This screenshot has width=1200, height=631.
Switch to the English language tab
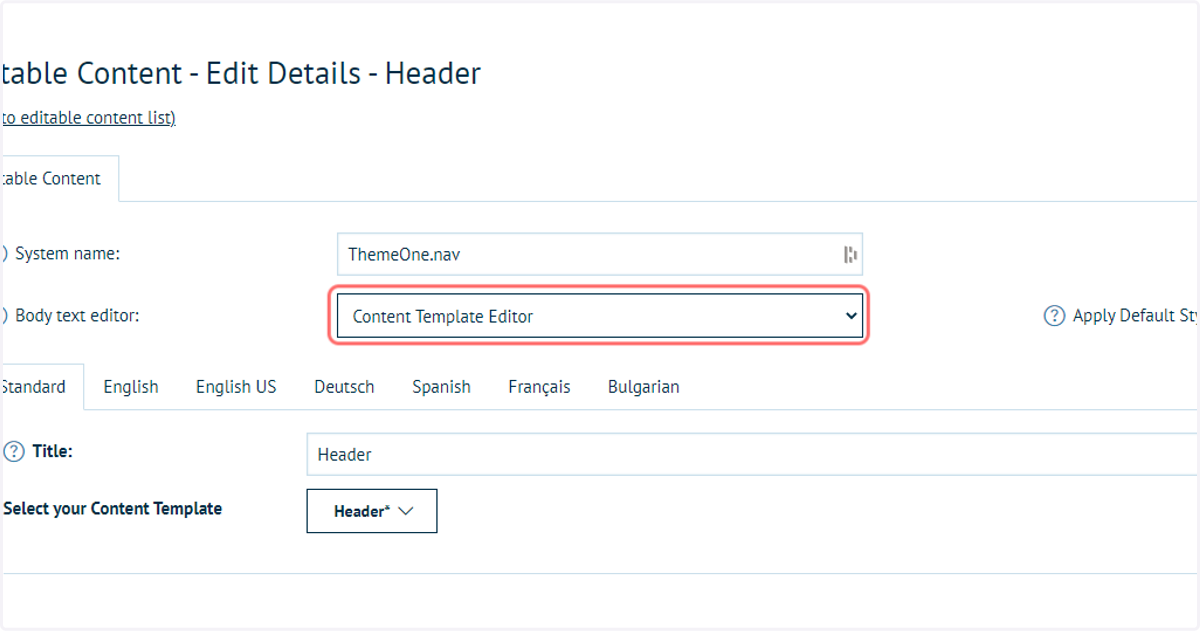point(131,387)
